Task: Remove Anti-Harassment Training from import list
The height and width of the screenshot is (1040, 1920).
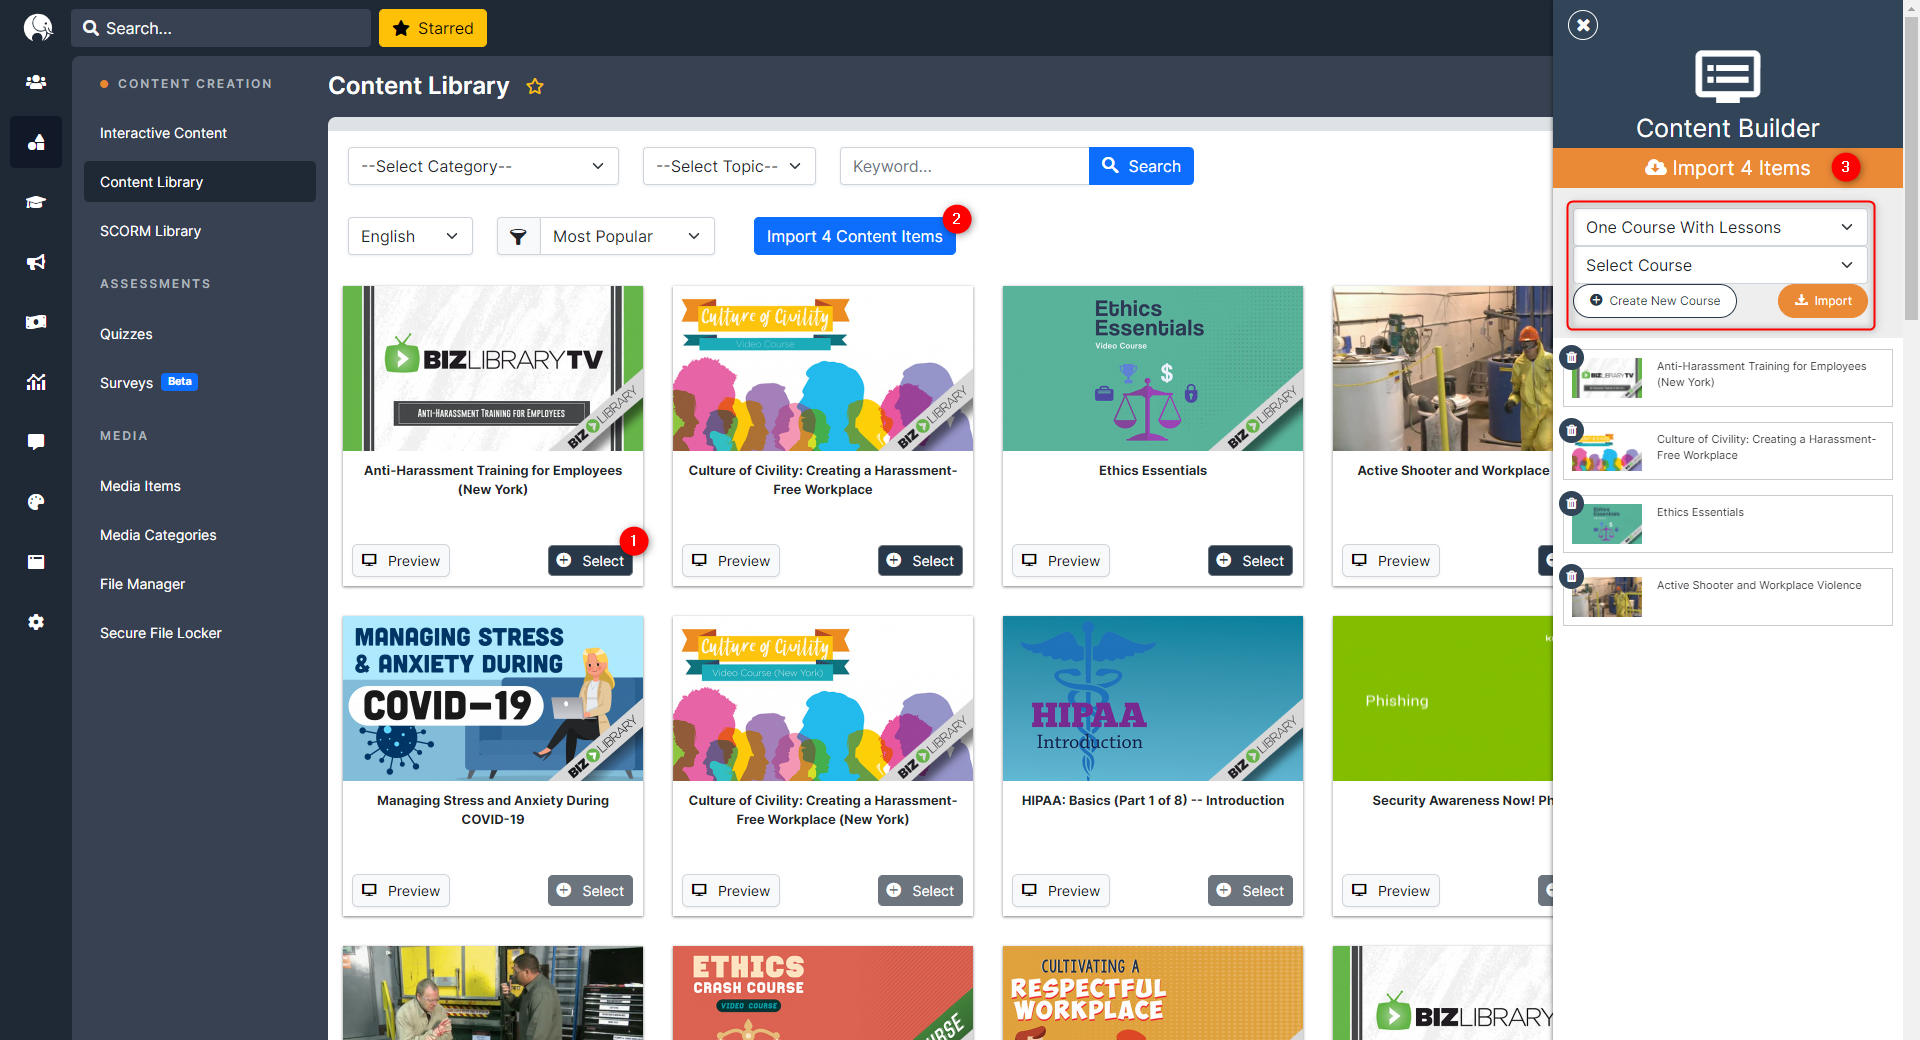Action: click(x=1572, y=357)
